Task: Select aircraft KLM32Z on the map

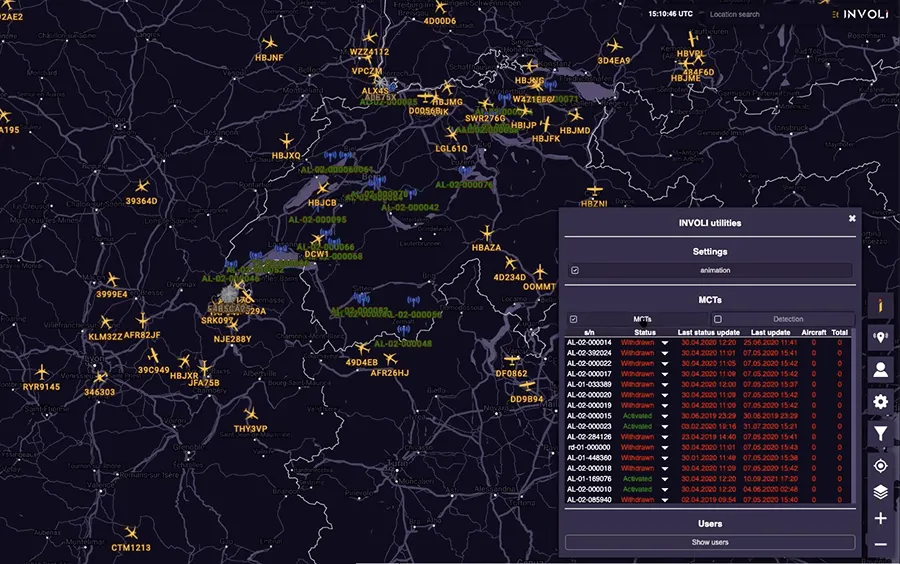Action: pos(106,322)
